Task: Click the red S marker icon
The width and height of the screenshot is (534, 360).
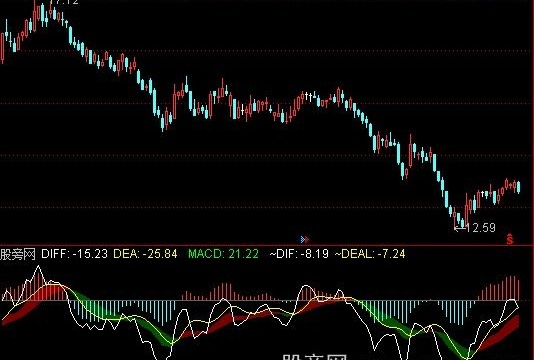Action: click(x=509, y=239)
